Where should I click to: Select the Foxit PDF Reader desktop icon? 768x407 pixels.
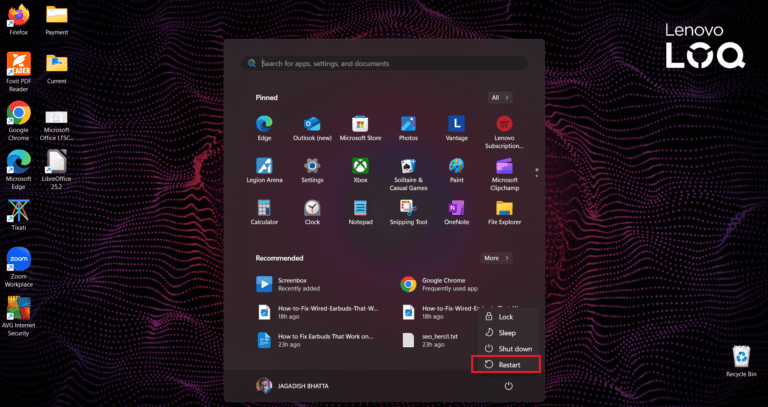click(19, 72)
